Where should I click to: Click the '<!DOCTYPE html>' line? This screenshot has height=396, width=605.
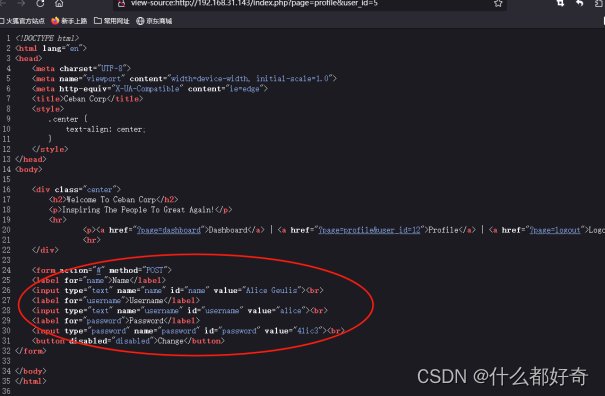tap(47, 38)
